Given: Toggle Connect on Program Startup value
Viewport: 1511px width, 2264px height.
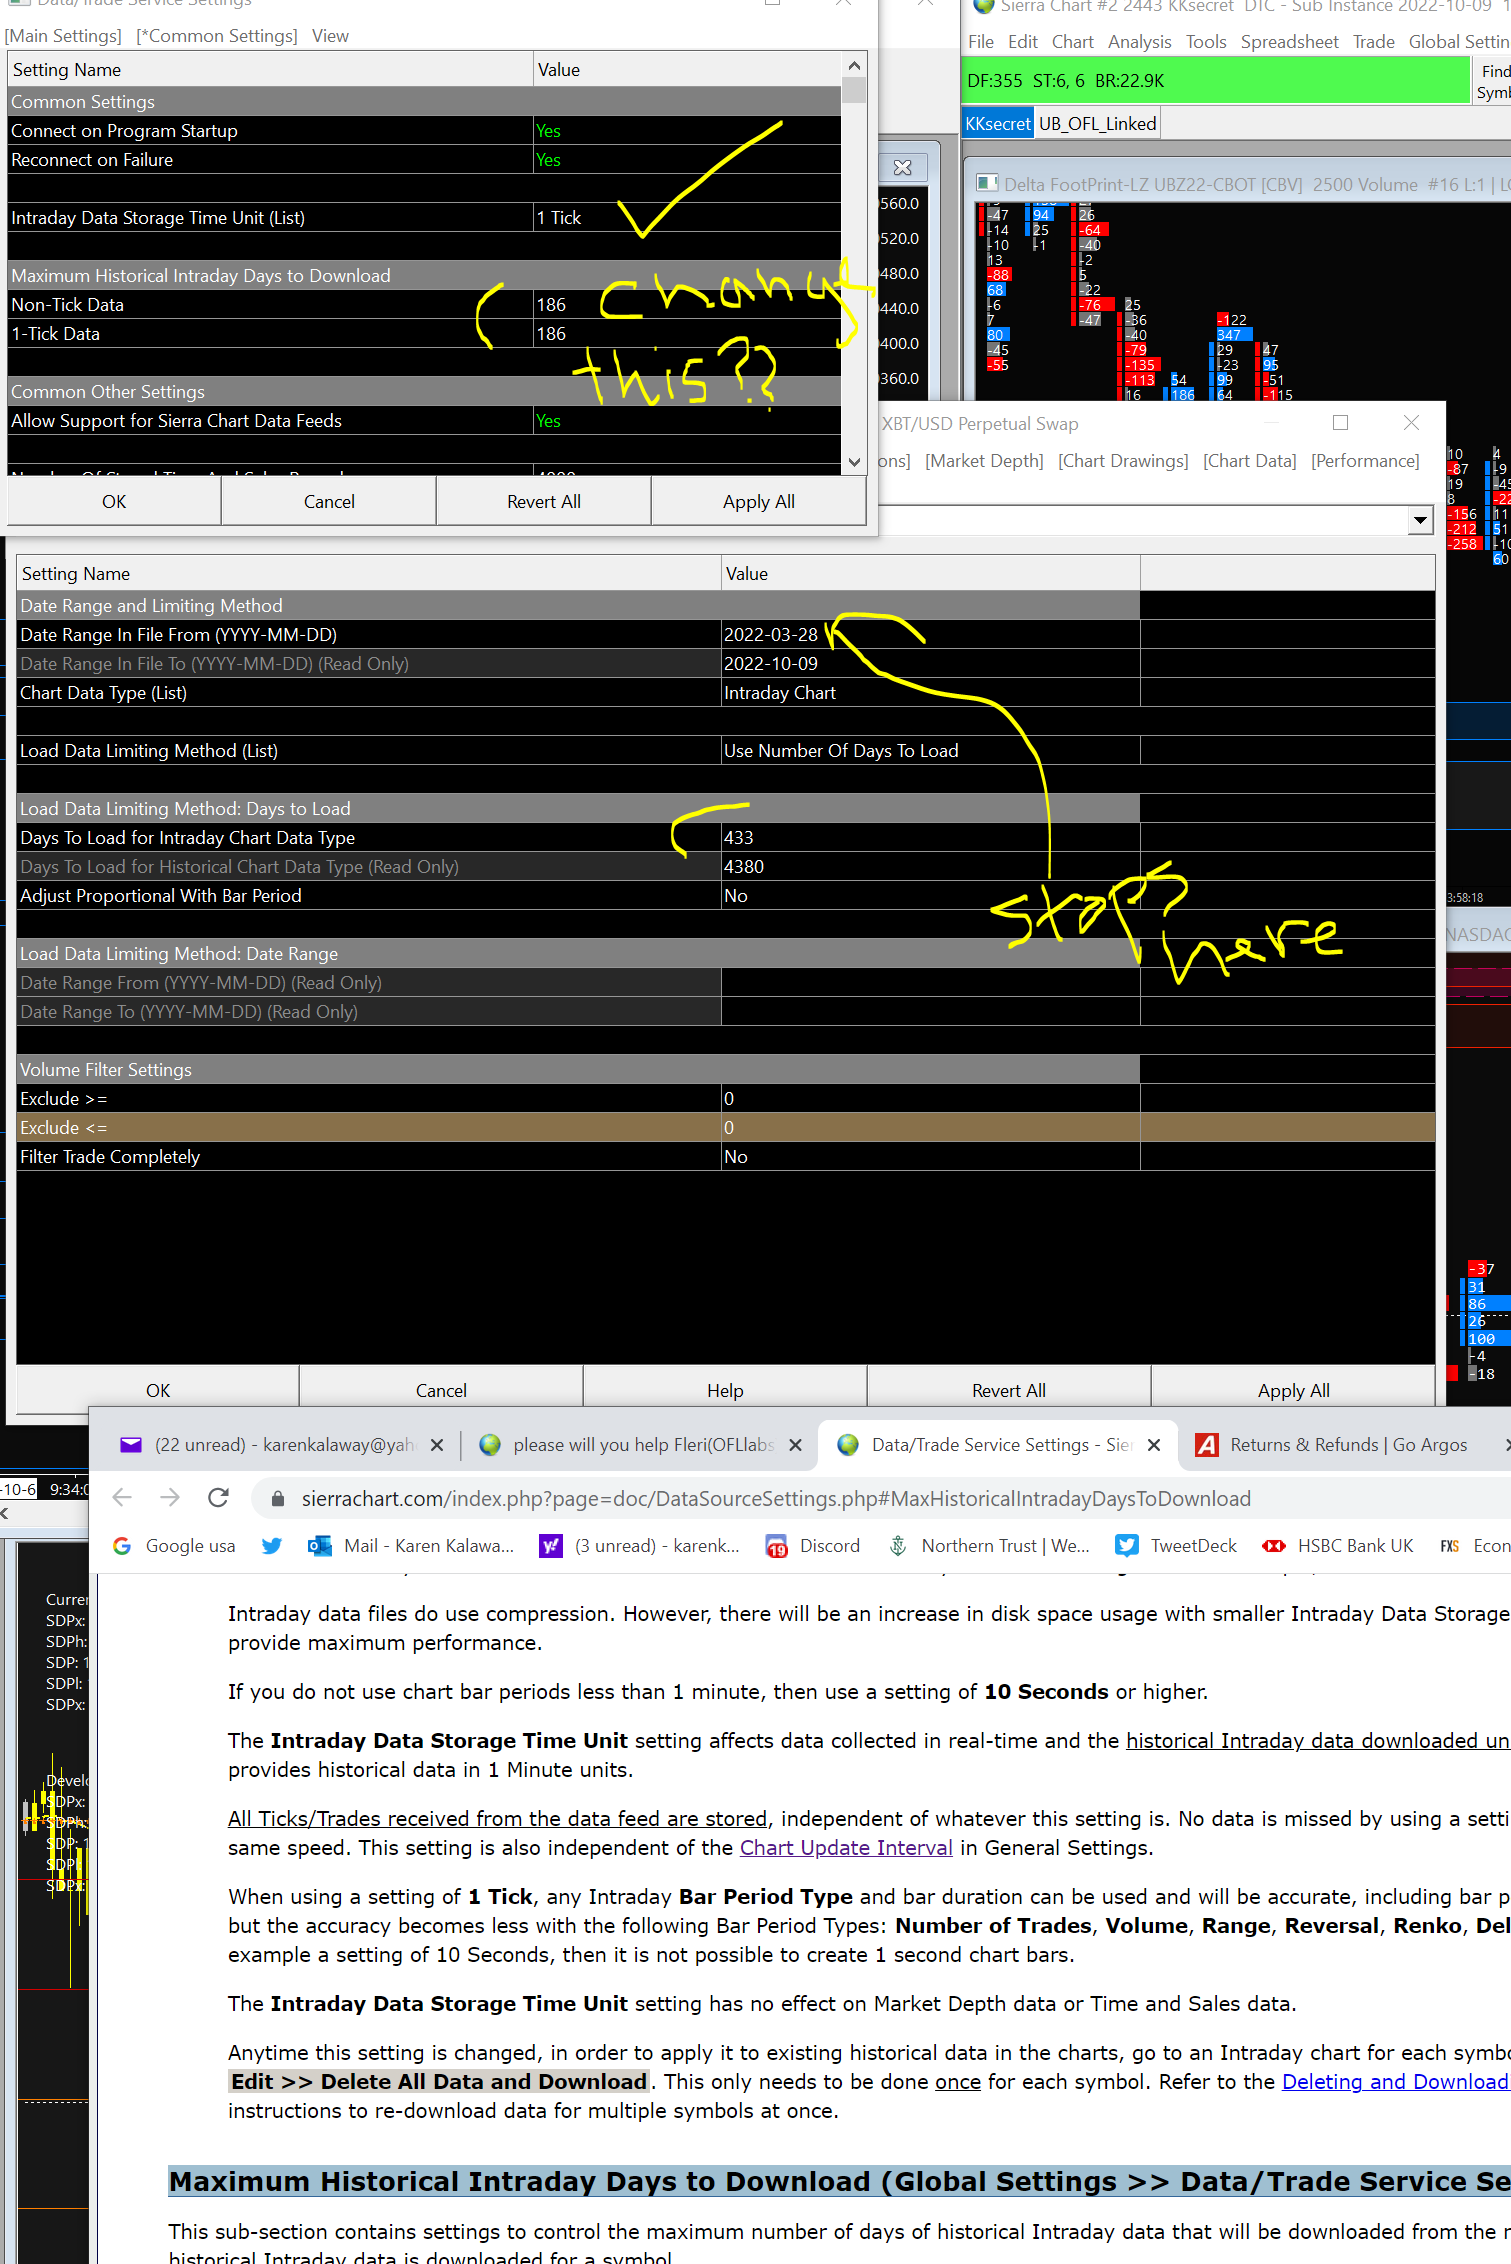Looking at the screenshot, I should (x=687, y=131).
